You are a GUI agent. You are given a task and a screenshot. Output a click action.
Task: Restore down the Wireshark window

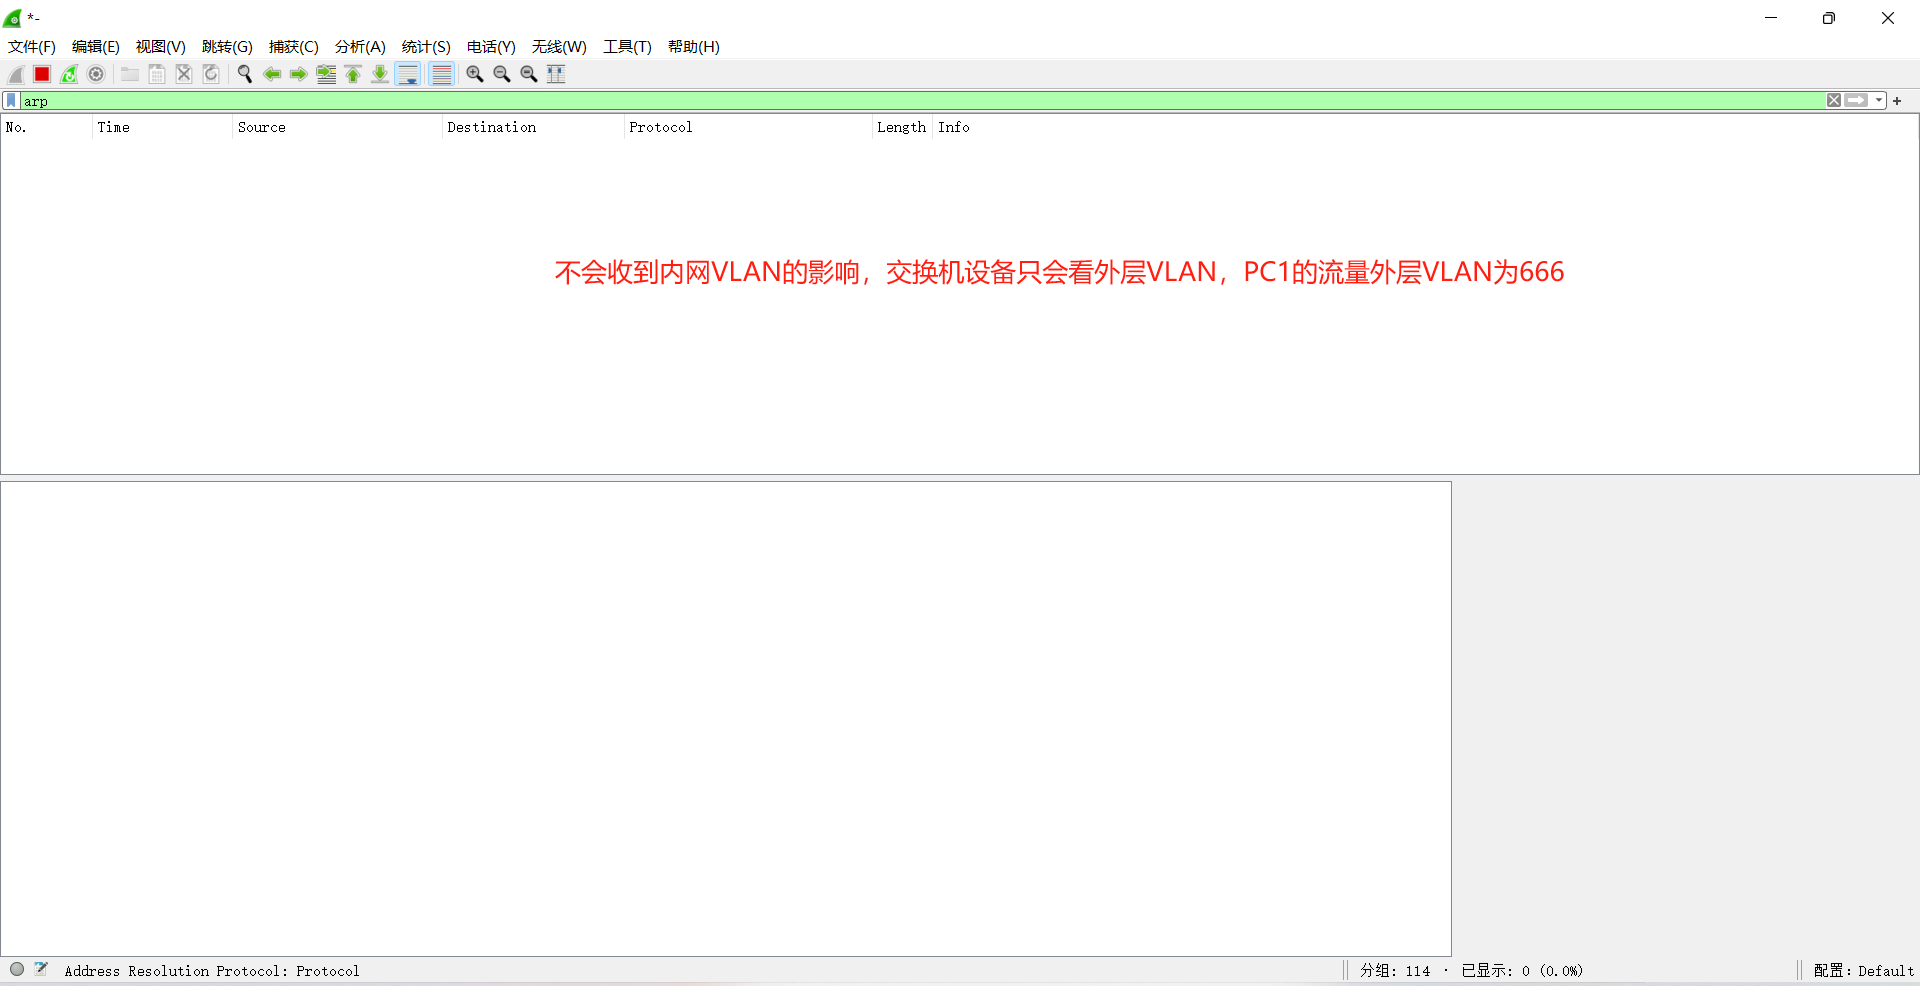click(1829, 18)
